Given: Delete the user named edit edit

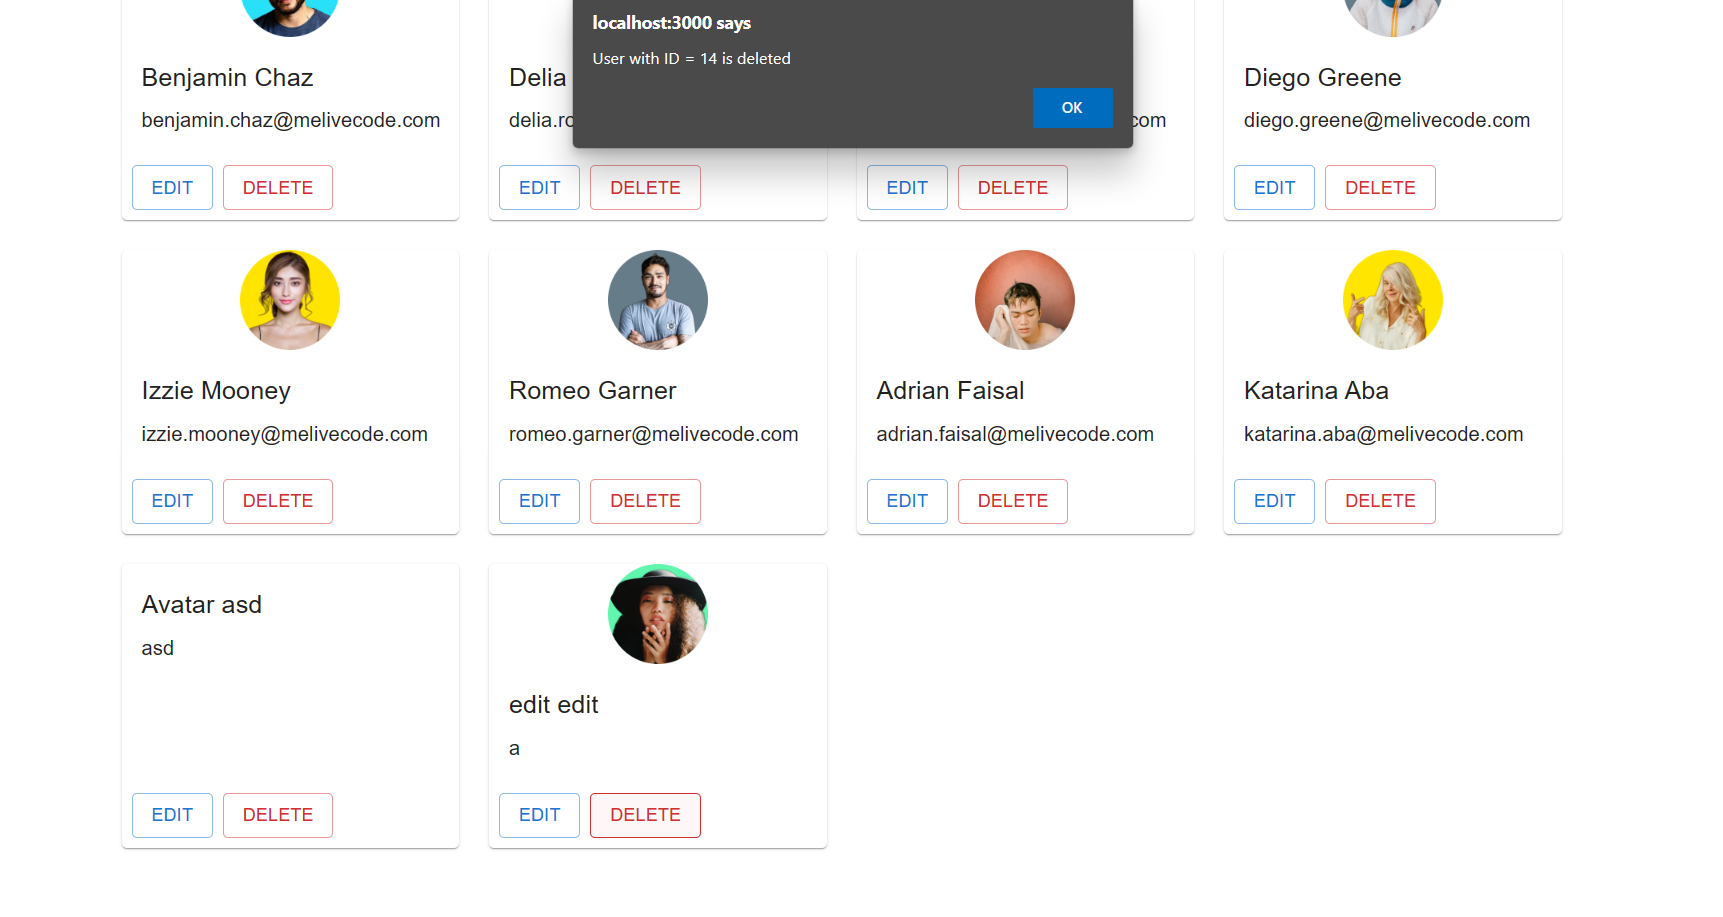Looking at the screenshot, I should coord(645,815).
